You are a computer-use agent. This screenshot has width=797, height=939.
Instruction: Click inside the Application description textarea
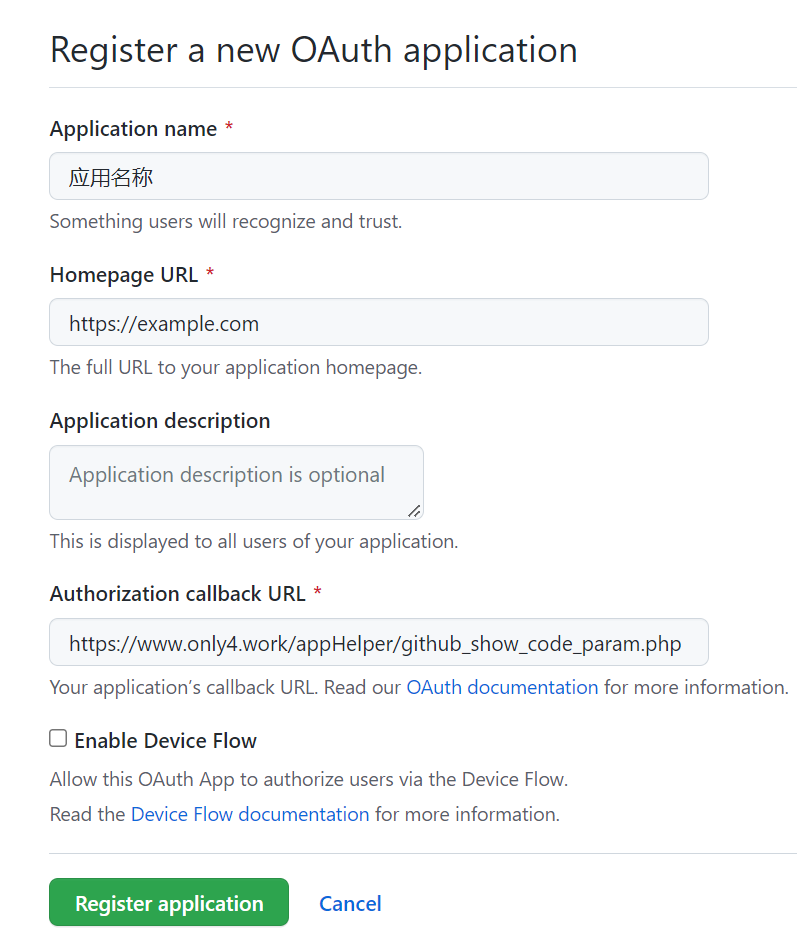pyautogui.click(x=236, y=482)
